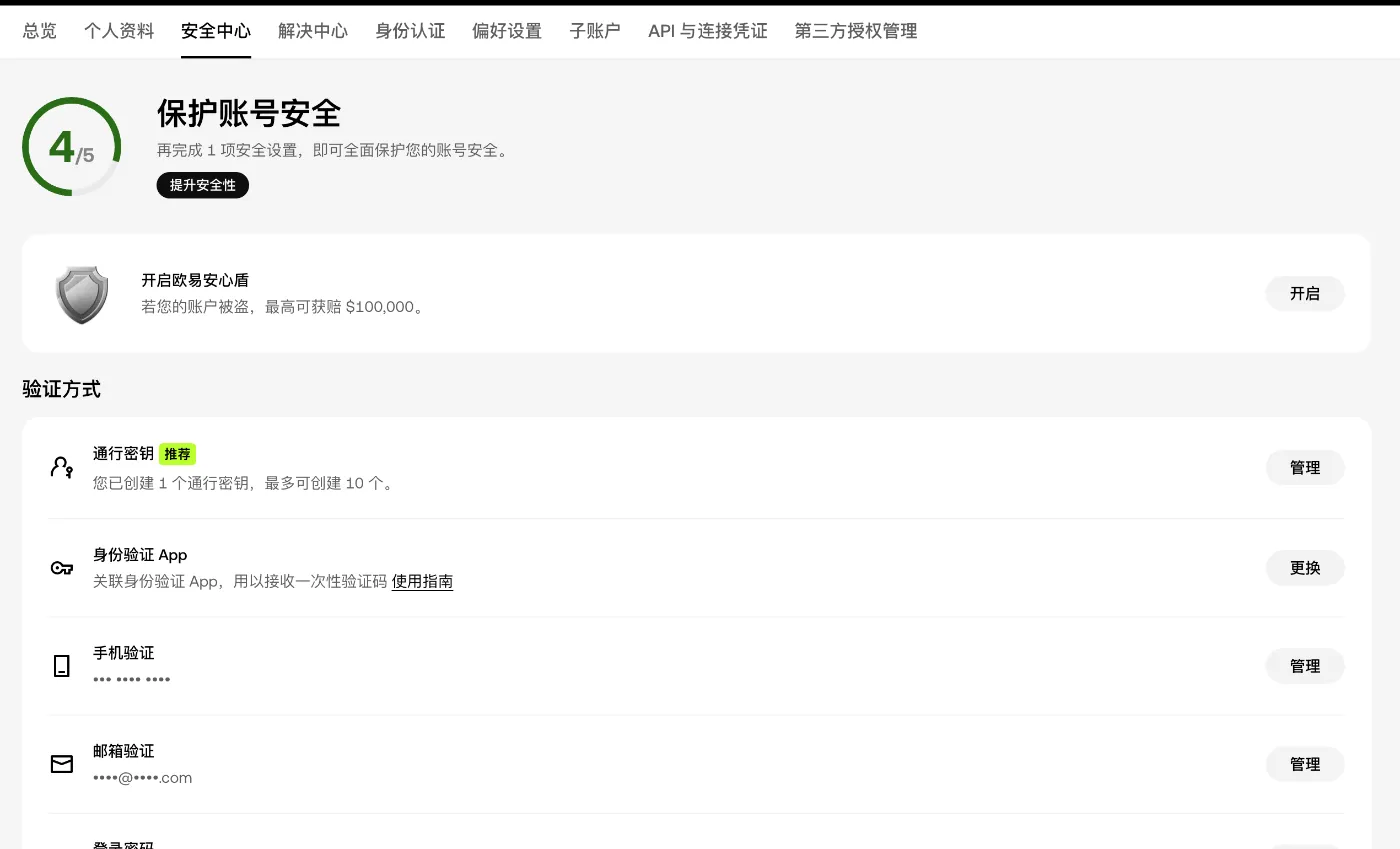The height and width of the screenshot is (849, 1400).
Task: Select the API 与连接凭证 tab
Action: click(708, 31)
